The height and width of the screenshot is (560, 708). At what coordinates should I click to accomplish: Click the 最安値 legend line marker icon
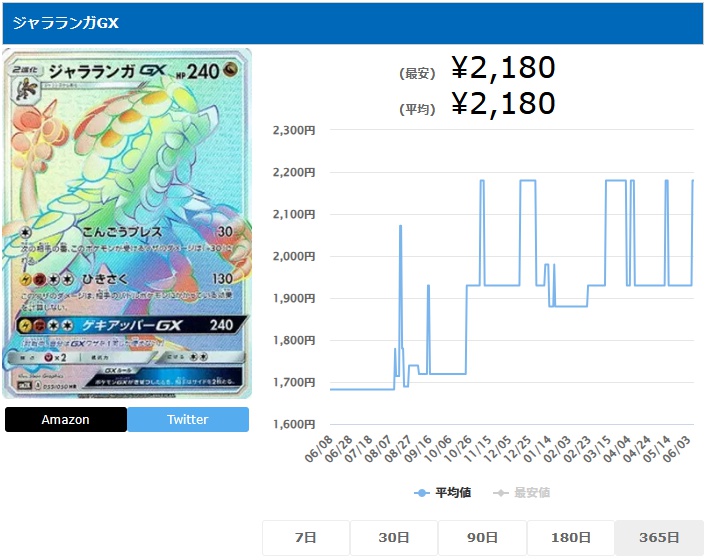(x=501, y=493)
